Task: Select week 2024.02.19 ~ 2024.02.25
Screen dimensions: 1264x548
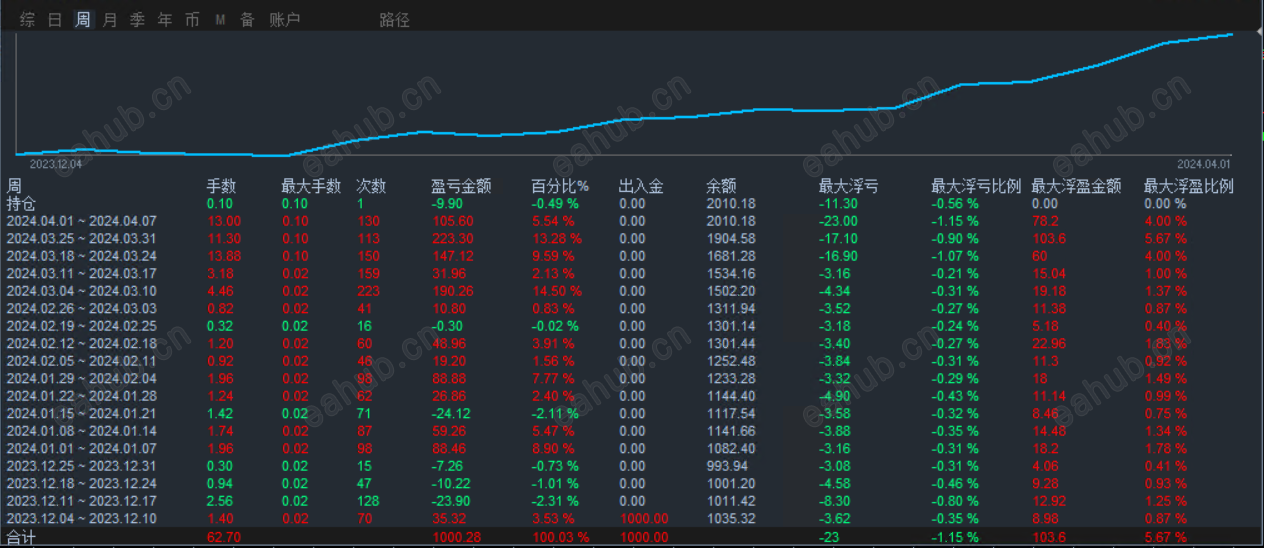Action: (x=82, y=325)
